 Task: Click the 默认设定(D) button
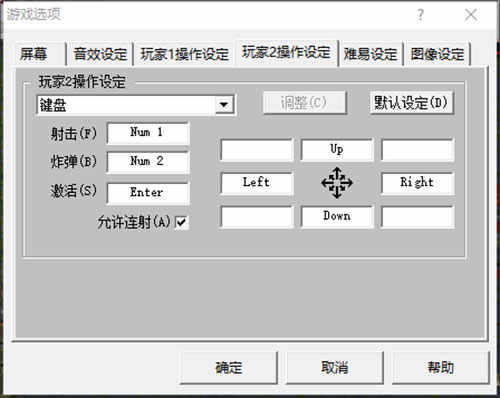tap(411, 103)
